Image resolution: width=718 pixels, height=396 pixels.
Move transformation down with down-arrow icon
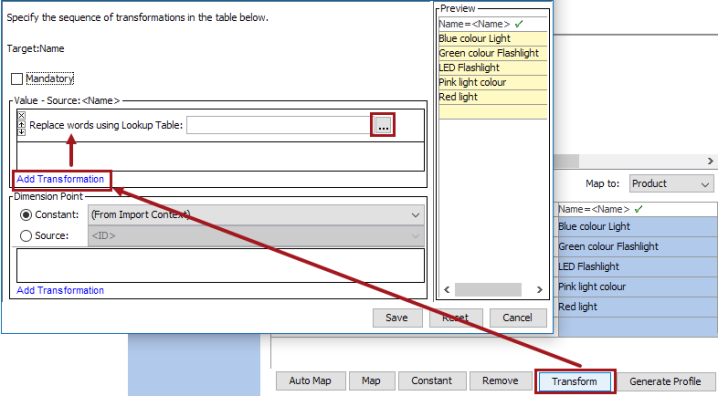(x=22, y=132)
